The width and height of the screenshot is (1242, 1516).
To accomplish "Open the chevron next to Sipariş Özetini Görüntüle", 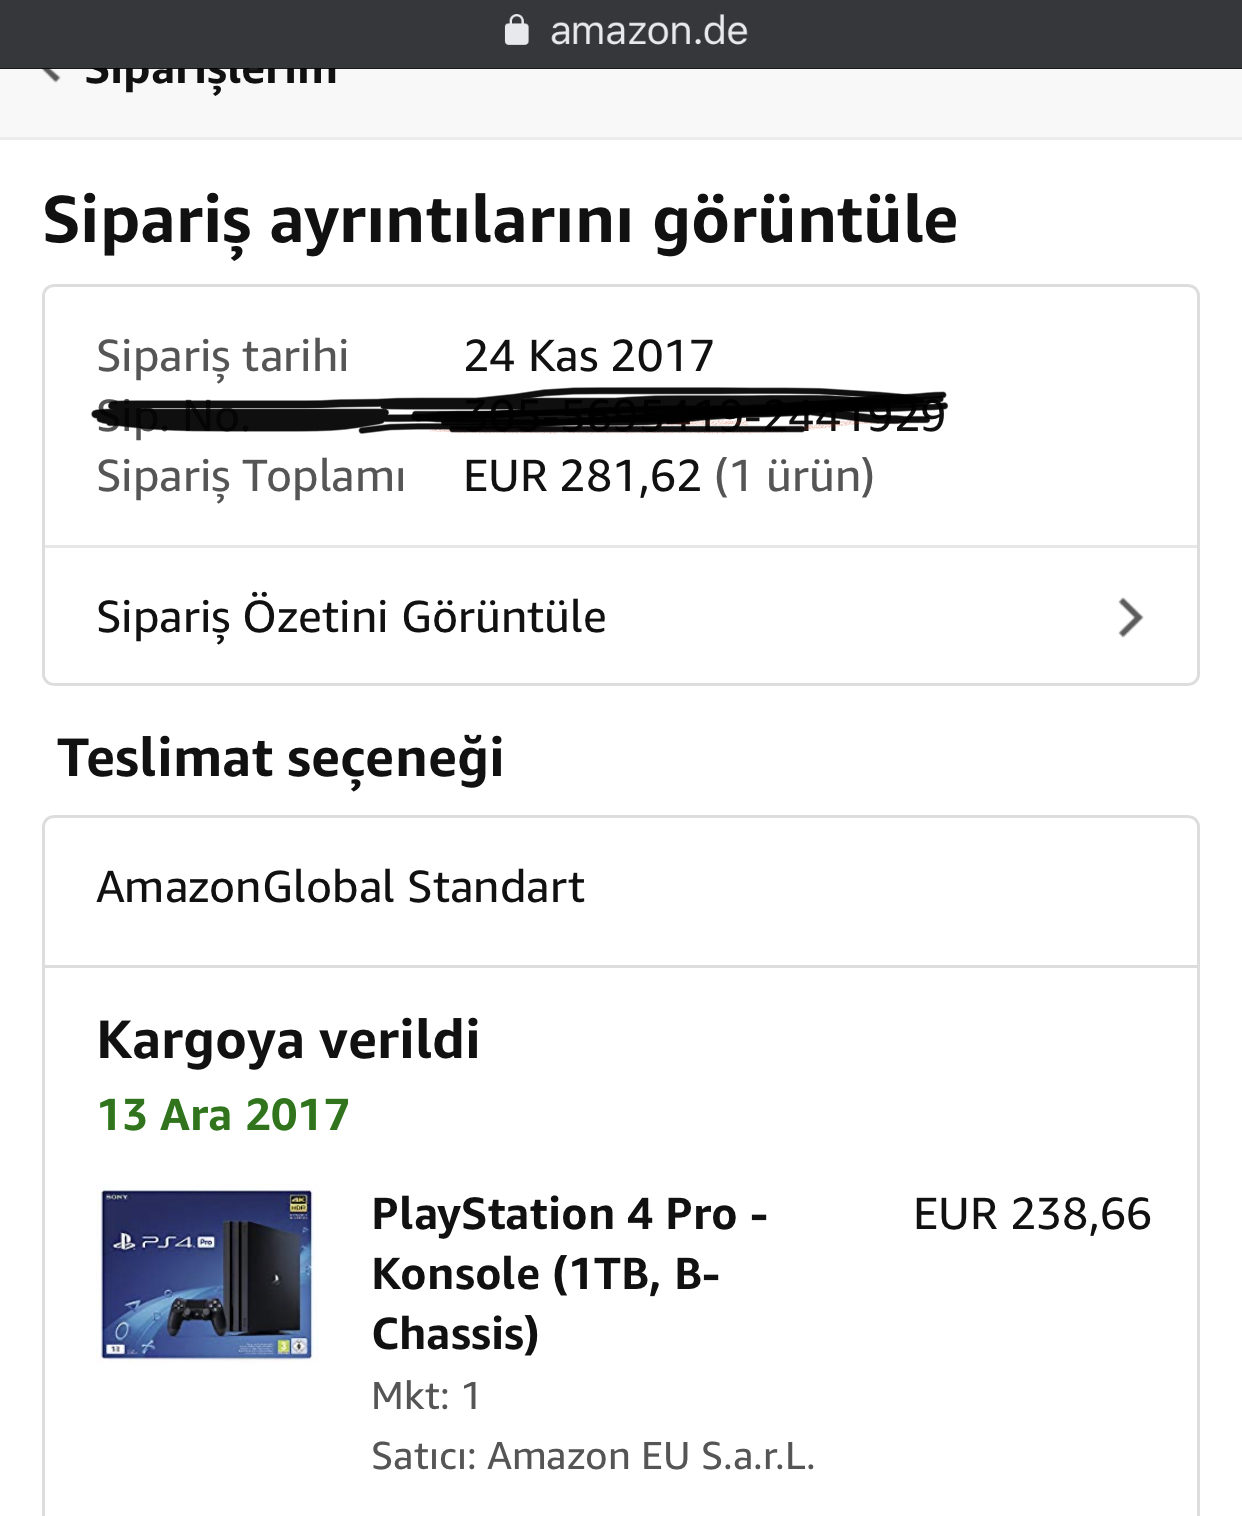I will [x=1131, y=618].
